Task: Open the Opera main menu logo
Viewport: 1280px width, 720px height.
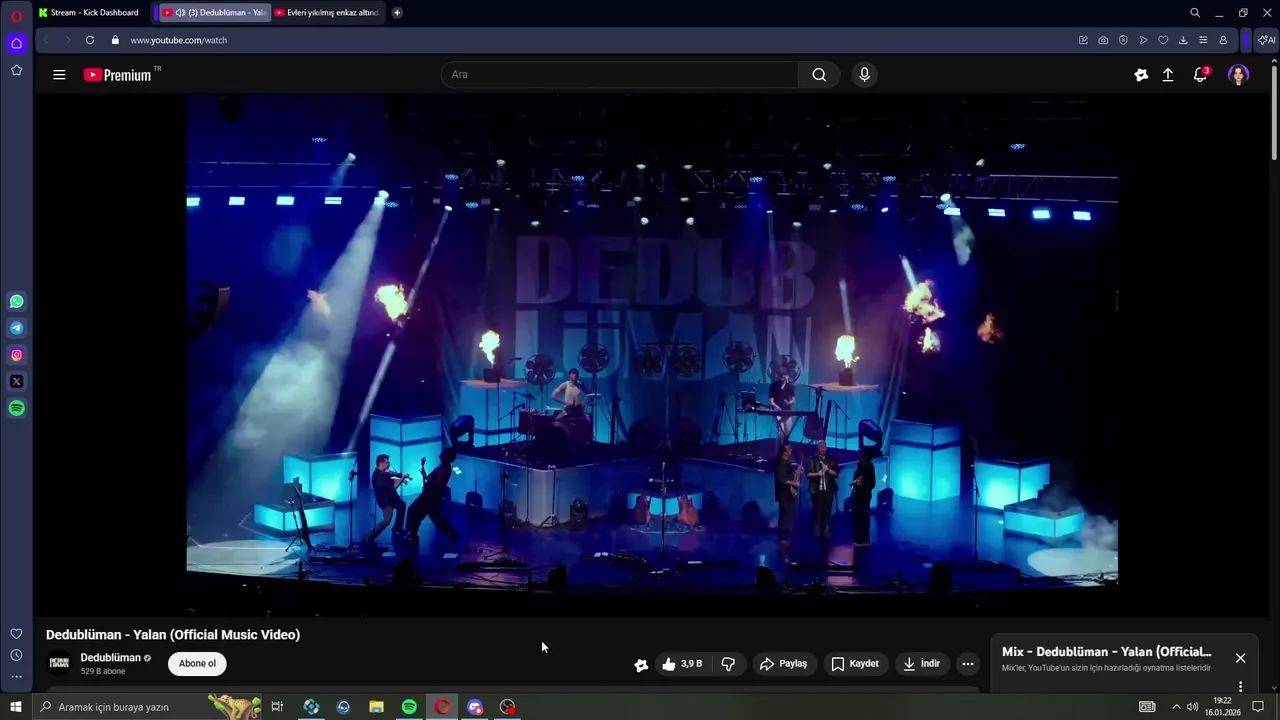Action: pyautogui.click(x=16, y=16)
